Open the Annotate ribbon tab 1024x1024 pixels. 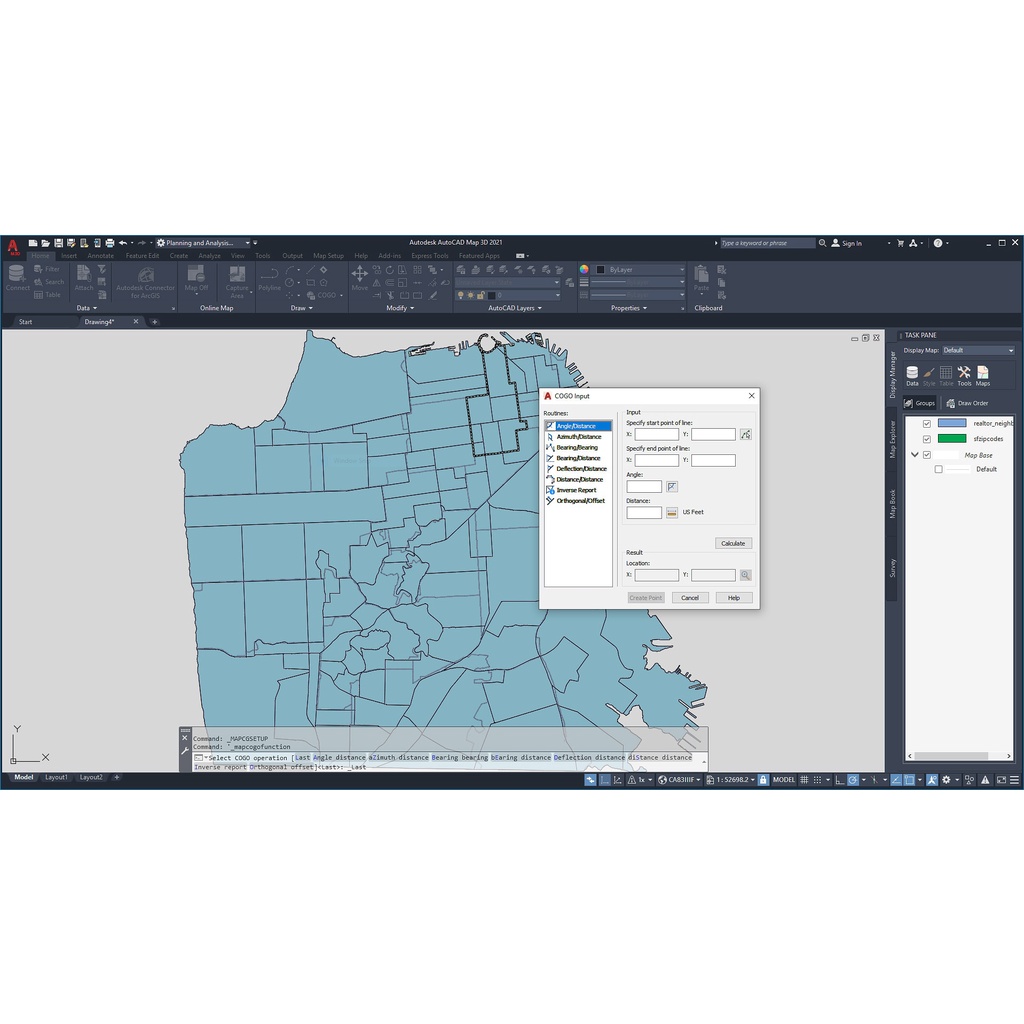coord(101,256)
